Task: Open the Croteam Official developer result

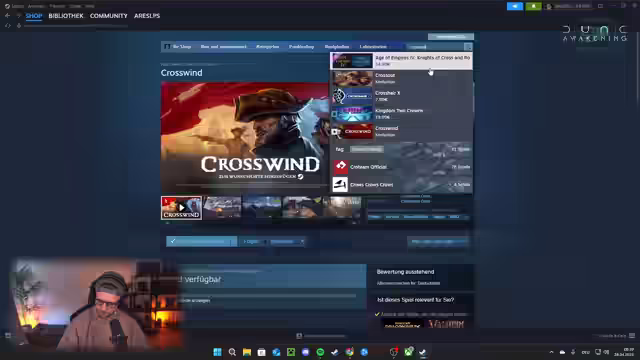Action: 401,167
